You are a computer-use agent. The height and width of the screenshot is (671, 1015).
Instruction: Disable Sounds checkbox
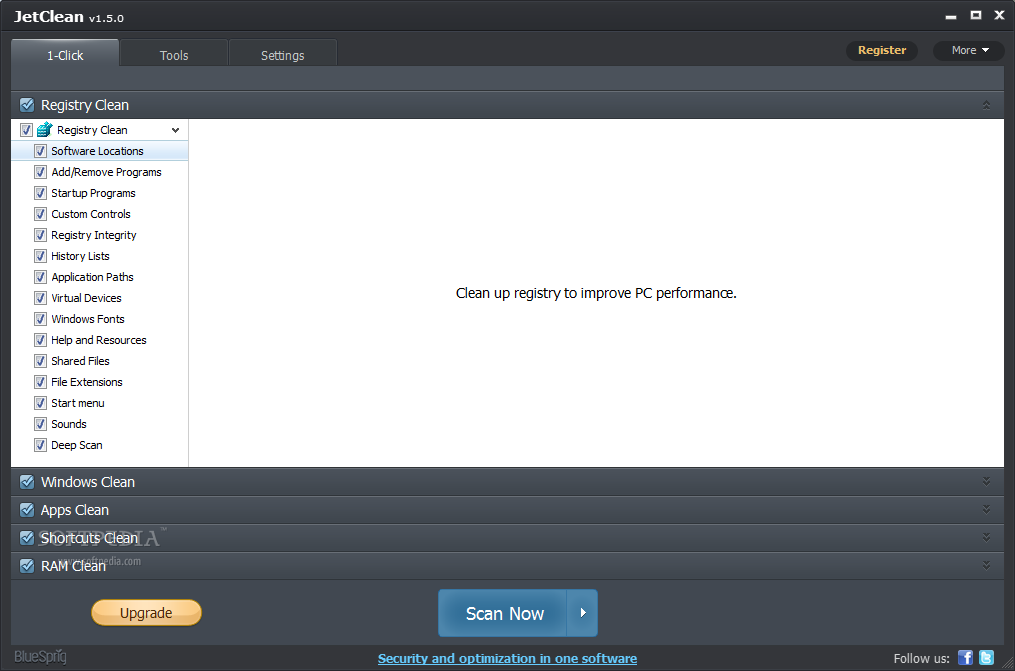coord(40,424)
